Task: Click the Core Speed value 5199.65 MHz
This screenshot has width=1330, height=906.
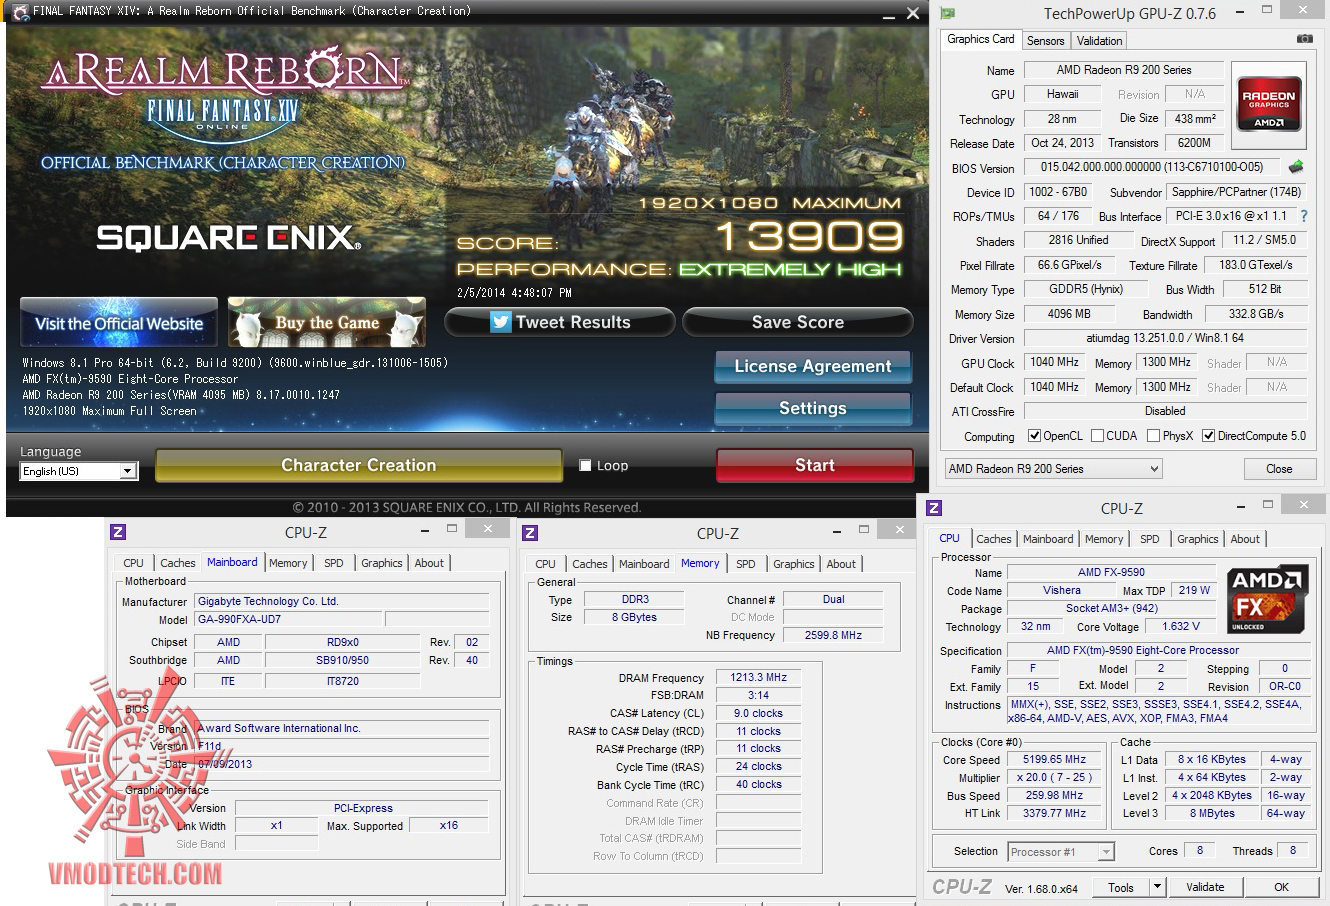Action: (x=1054, y=760)
